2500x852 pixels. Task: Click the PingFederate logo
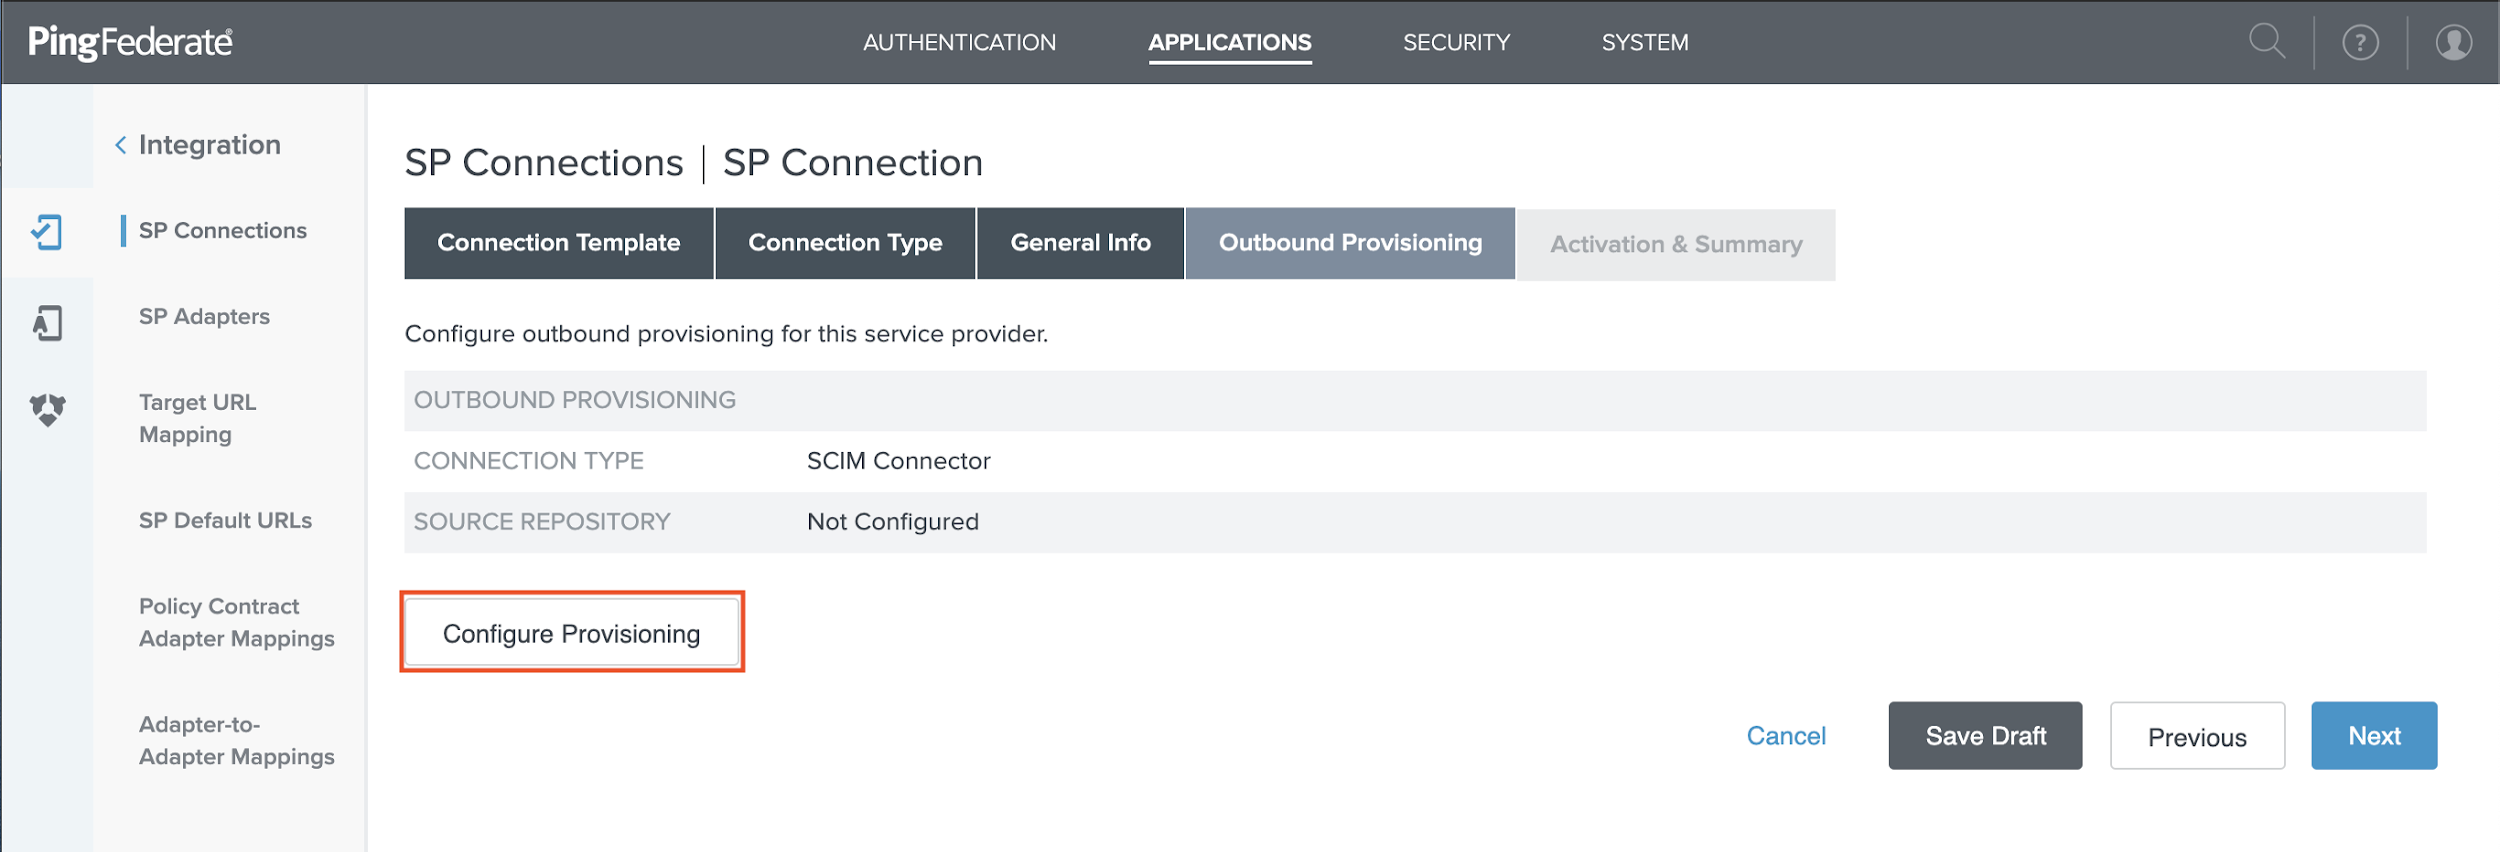click(130, 42)
